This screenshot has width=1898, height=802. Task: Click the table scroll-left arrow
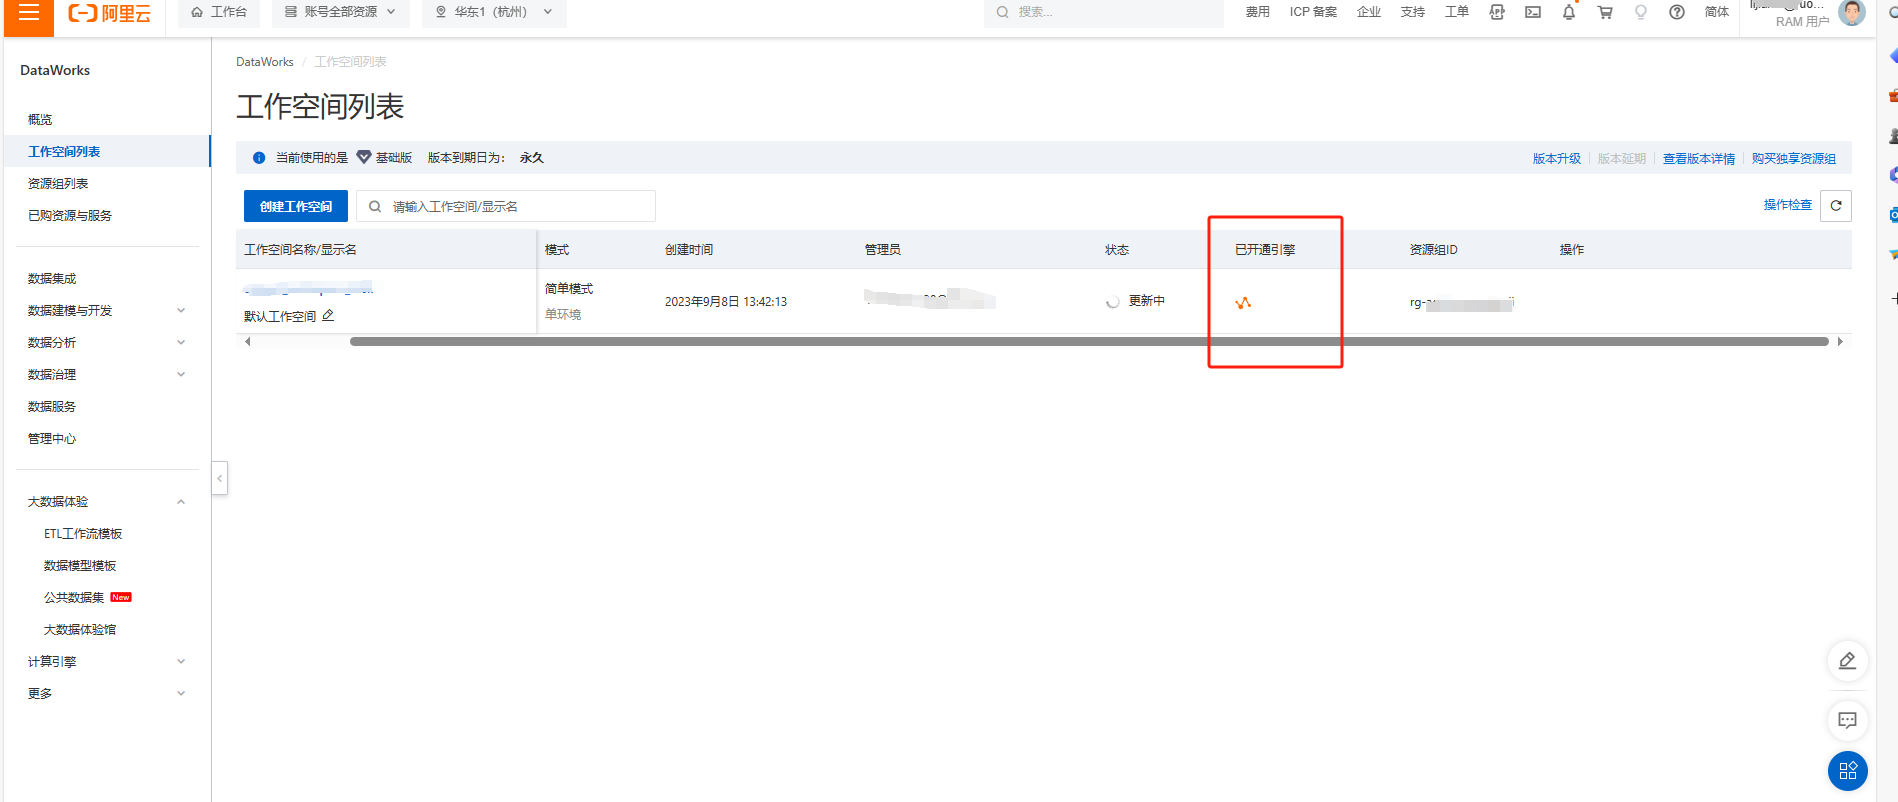[x=248, y=342]
